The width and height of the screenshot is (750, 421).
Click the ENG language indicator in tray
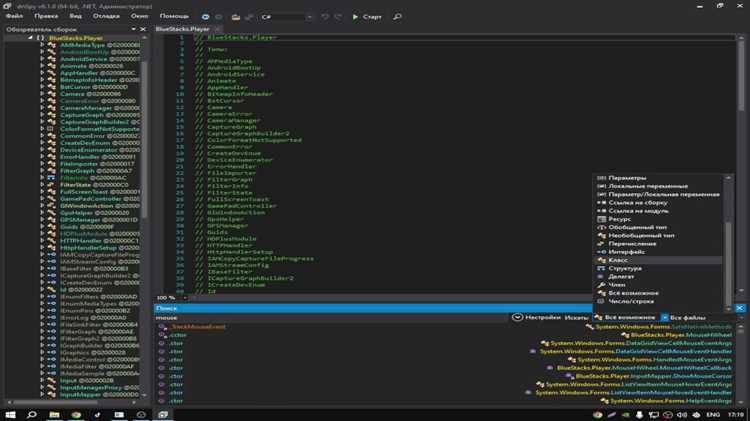(713, 414)
